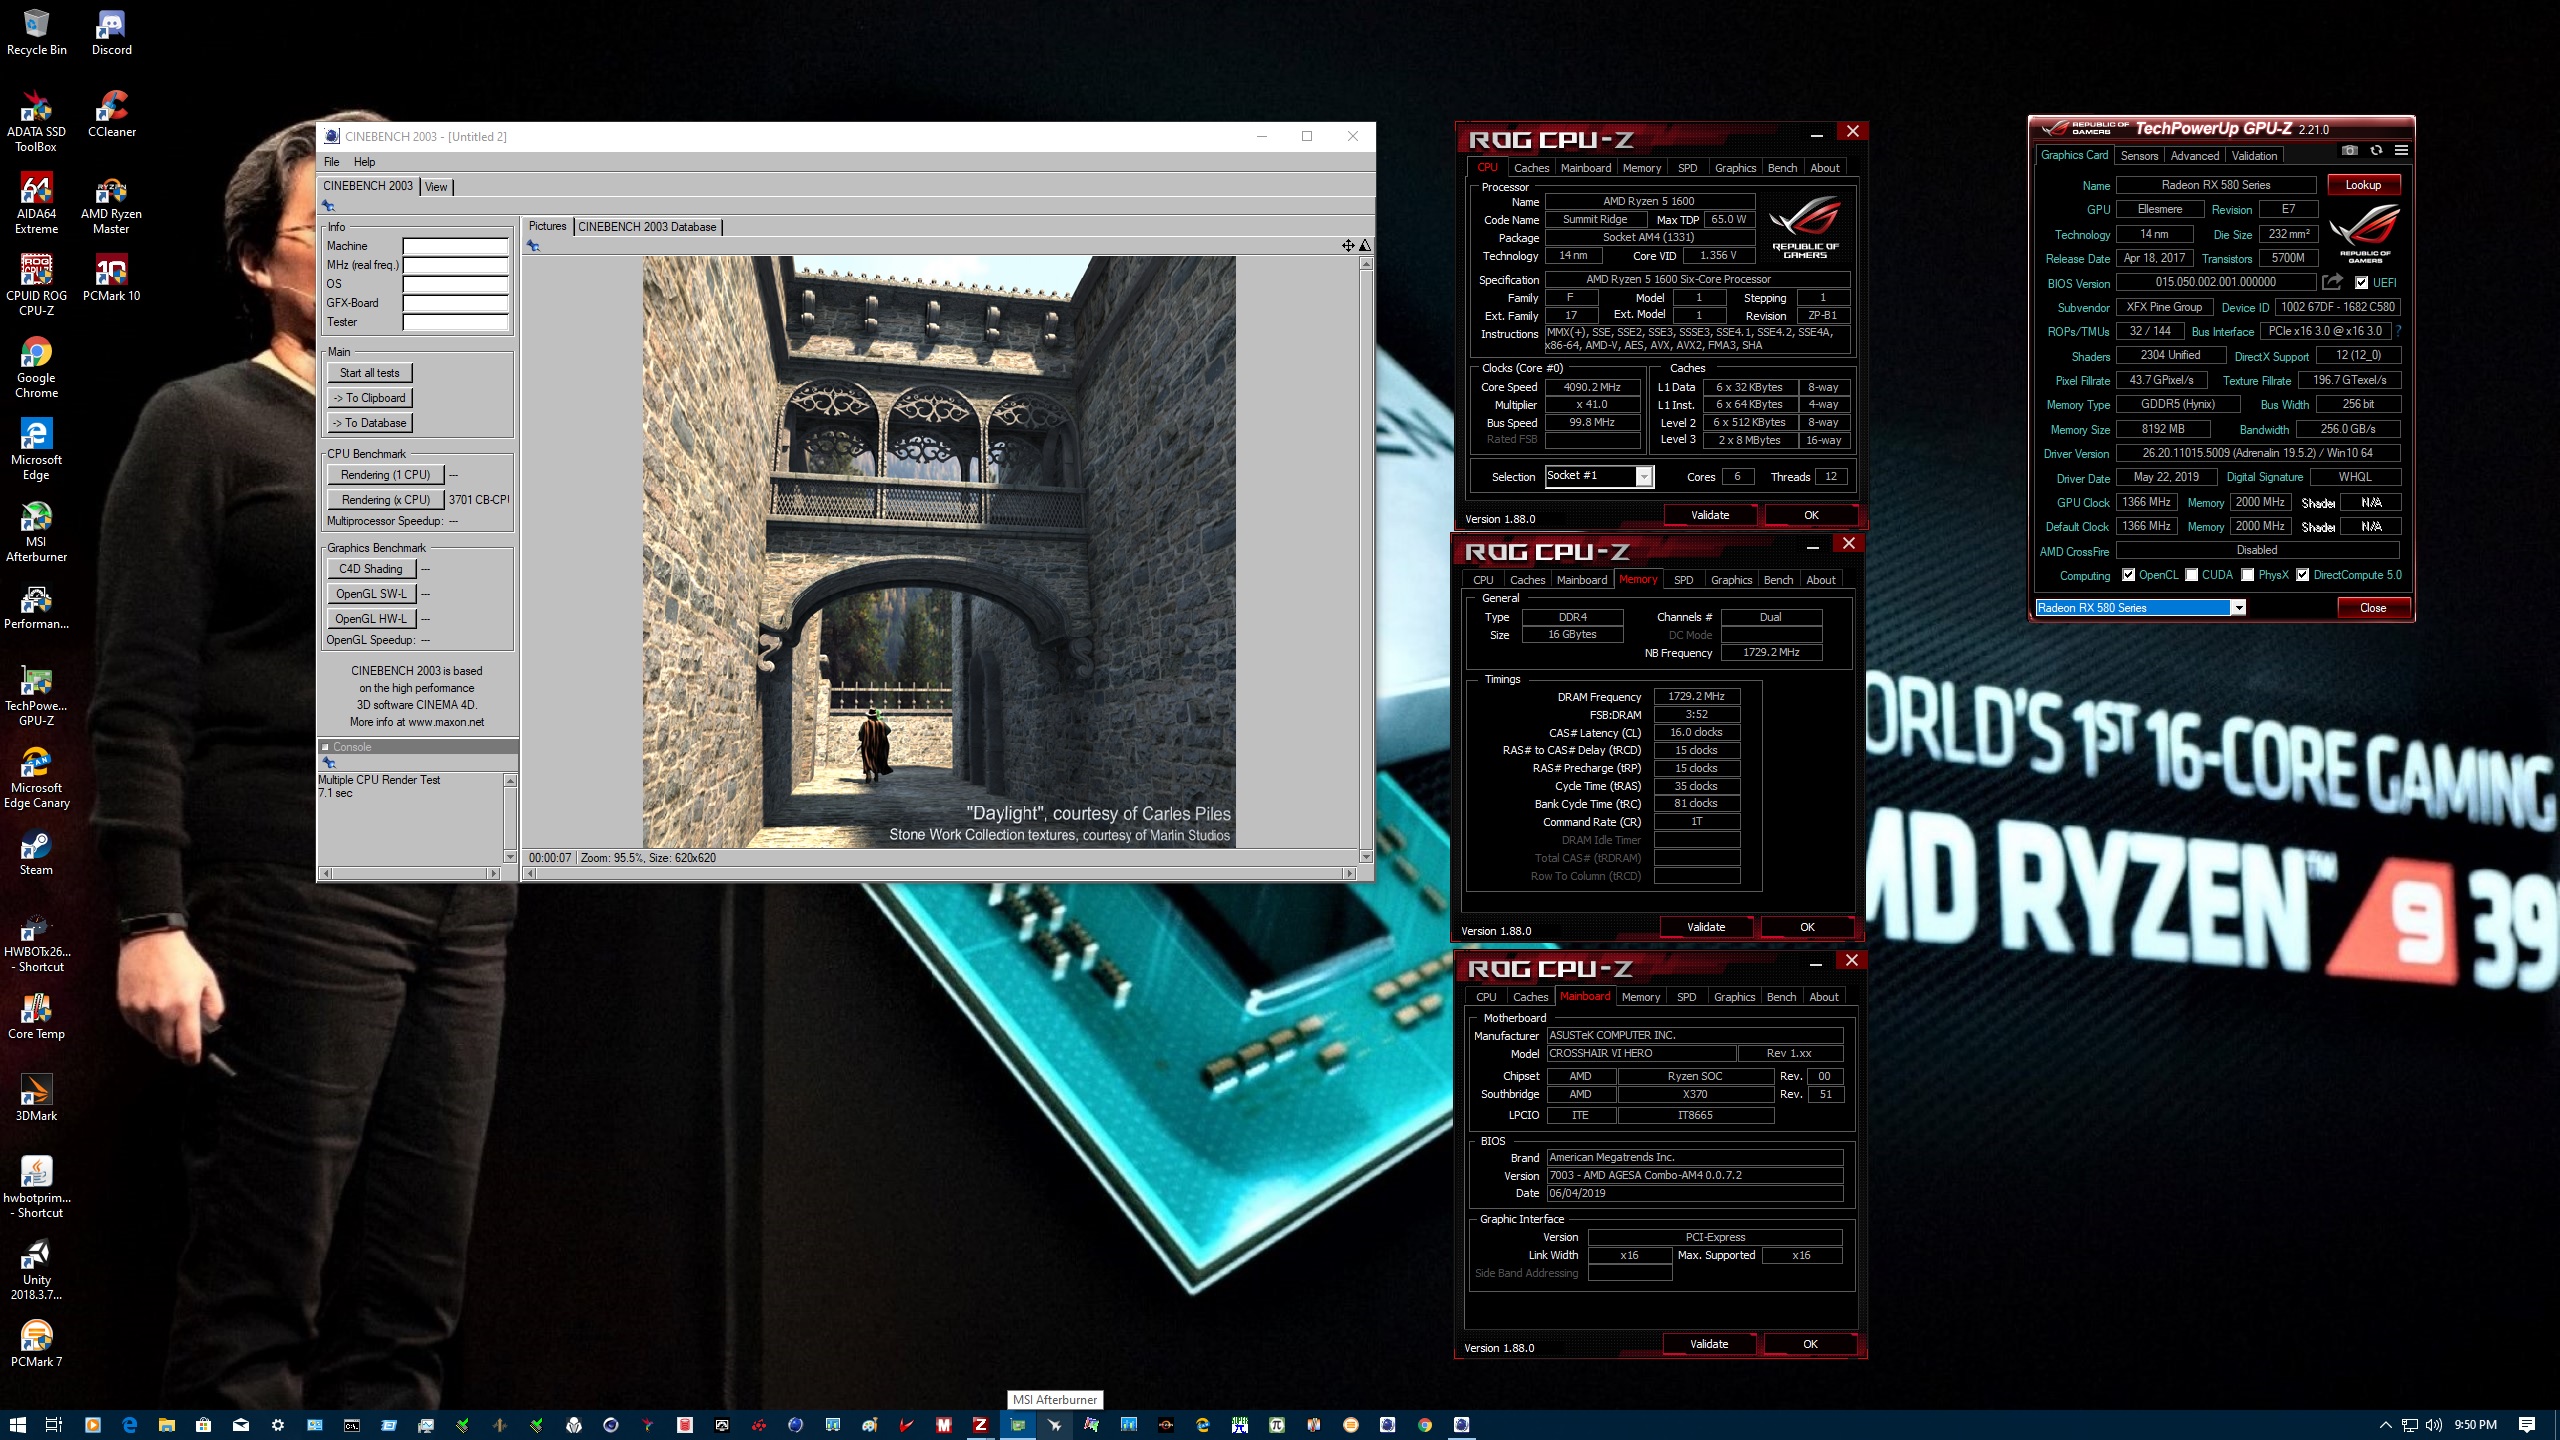Click the GPU-Z refresh icon
Image resolution: width=2560 pixels, height=1440 pixels.
click(x=2376, y=150)
